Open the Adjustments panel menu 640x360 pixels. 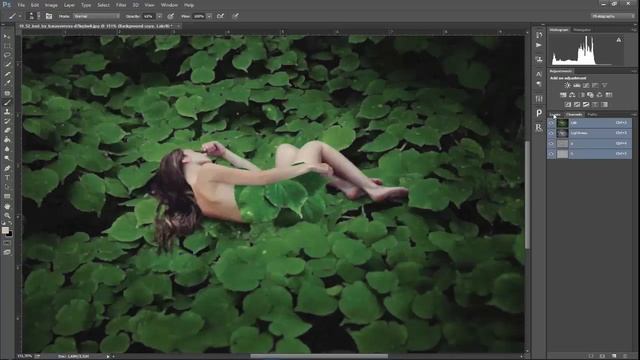[634, 71]
